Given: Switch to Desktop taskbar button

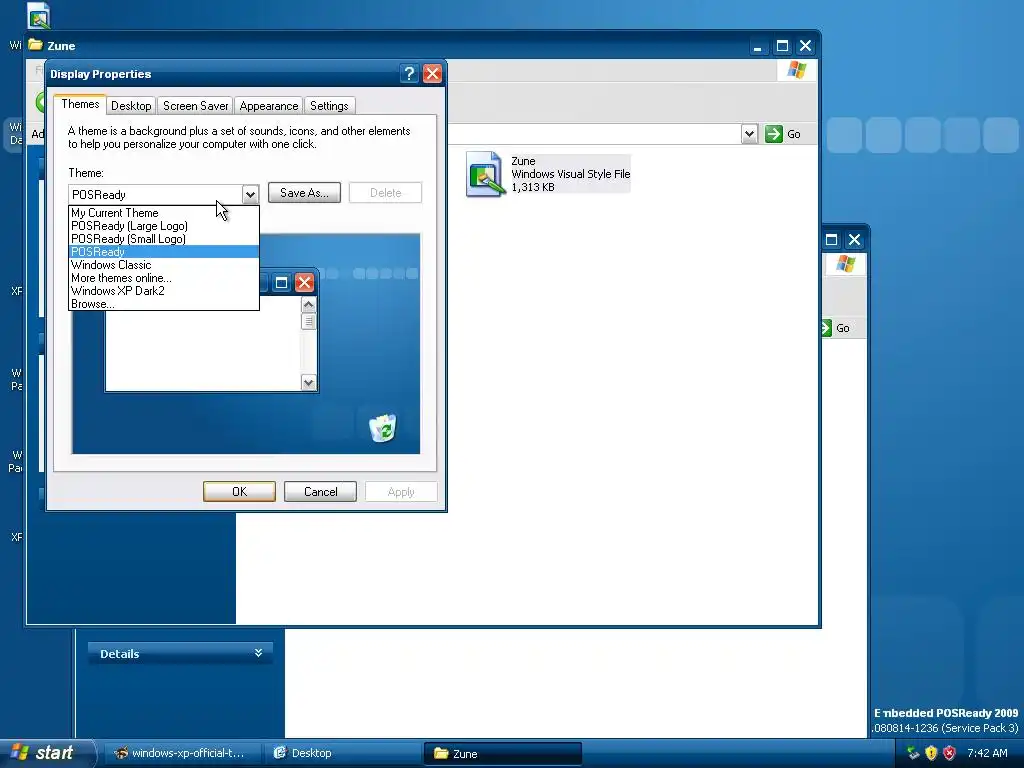Looking at the screenshot, I should [343, 753].
